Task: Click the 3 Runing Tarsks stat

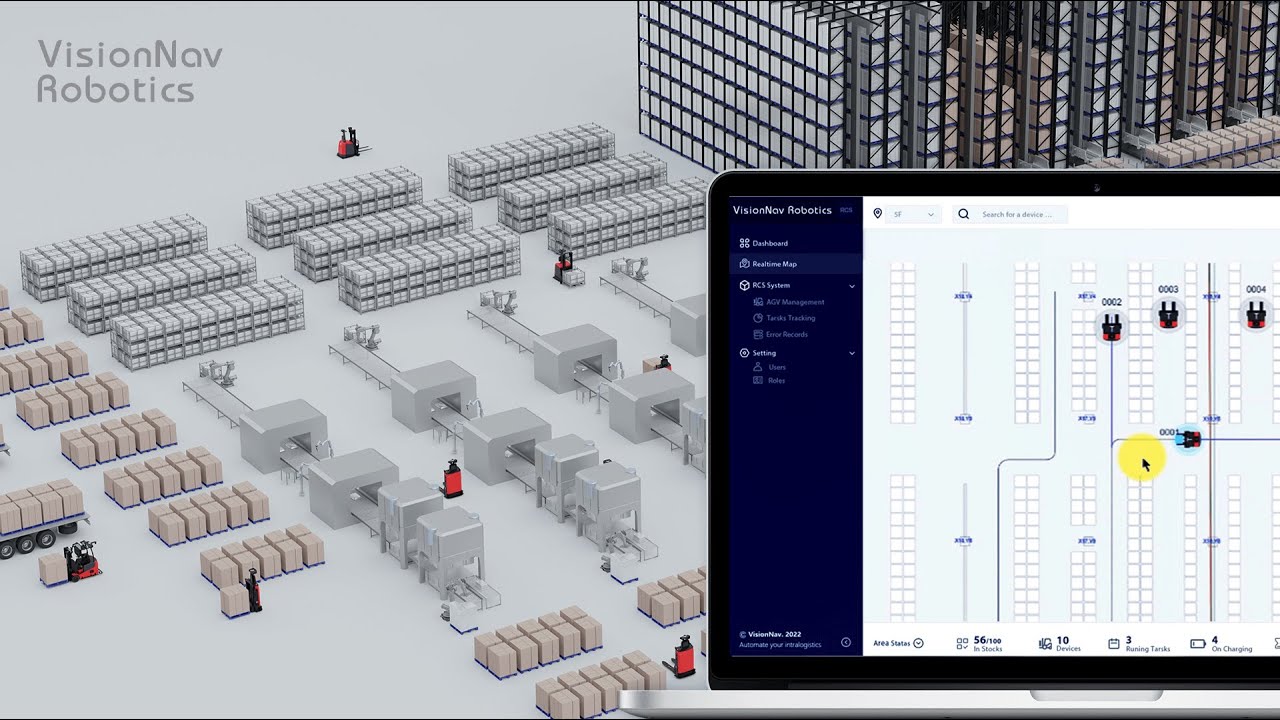Action: pyautogui.click(x=1148, y=644)
